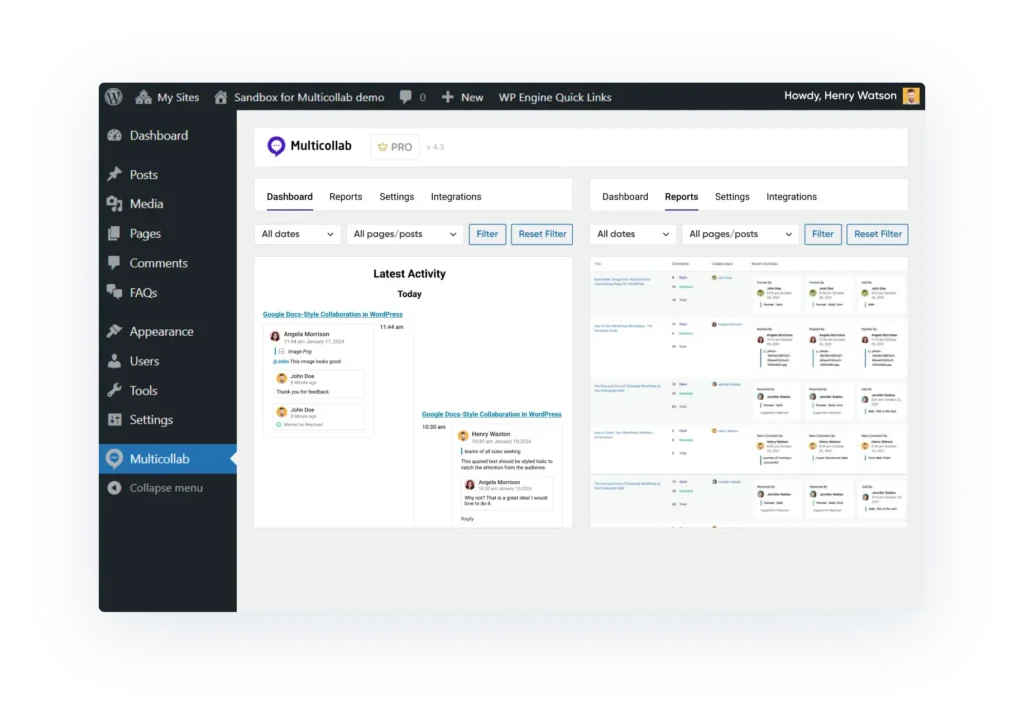Image resolution: width=1024 pixels, height=727 pixels.
Task: Open WP Engine Quick Links menu
Action: pos(555,97)
